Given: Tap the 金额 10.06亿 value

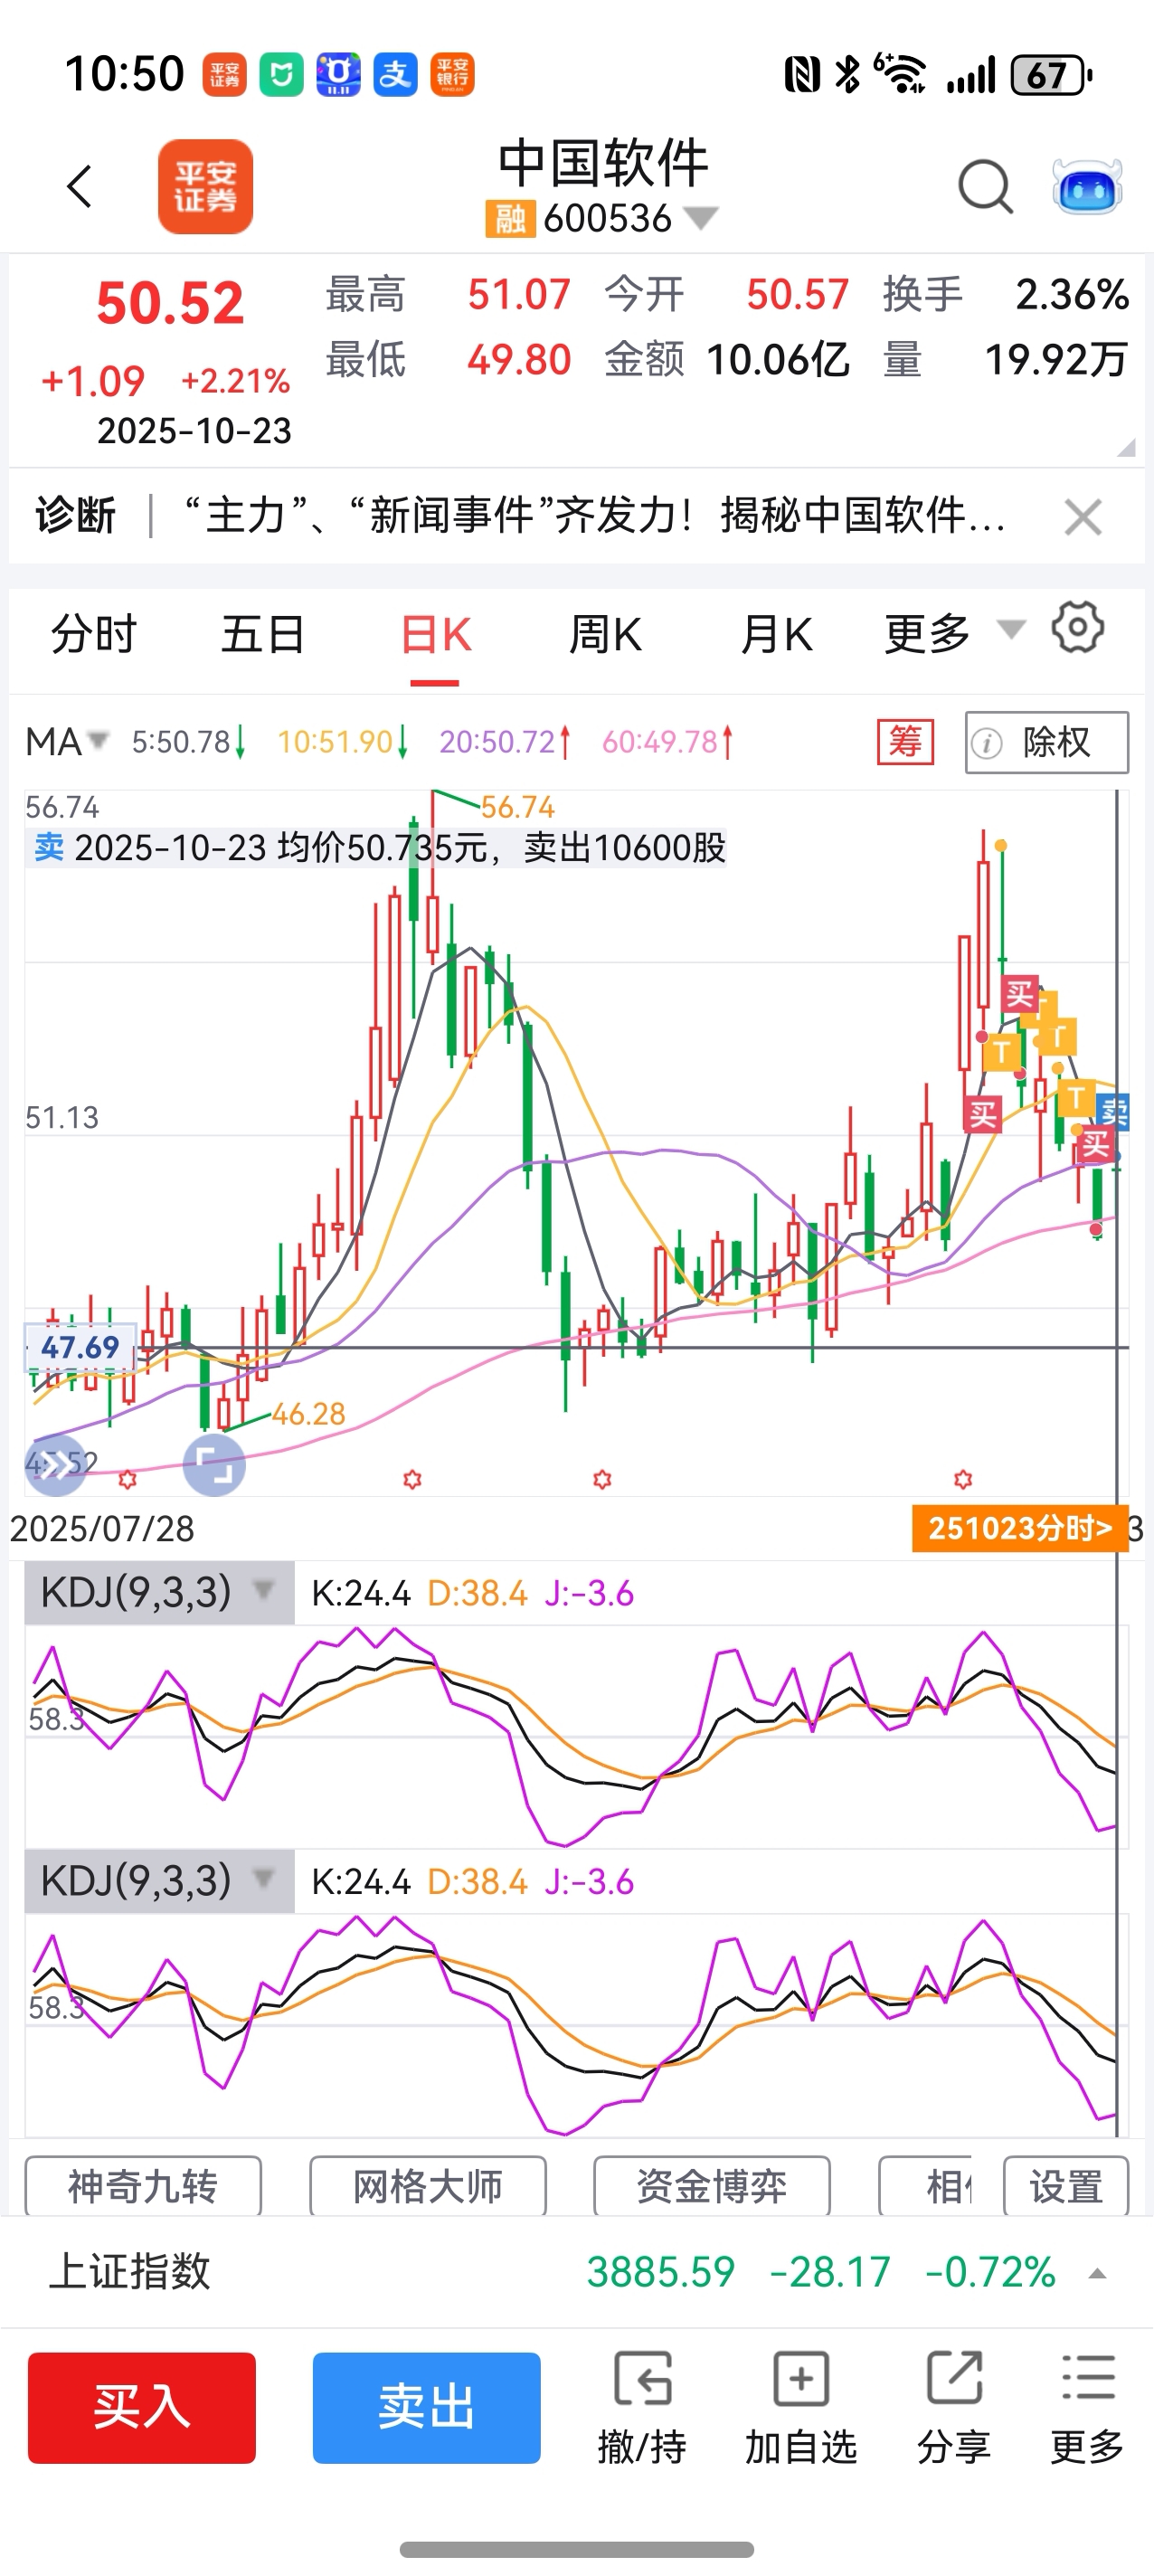Looking at the screenshot, I should click(x=777, y=359).
